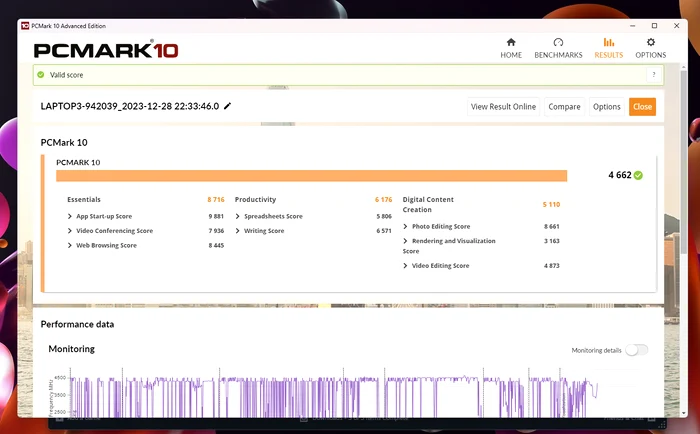700x434 pixels.
Task: Click the green Valid score checkmark icon
Action: point(41,75)
